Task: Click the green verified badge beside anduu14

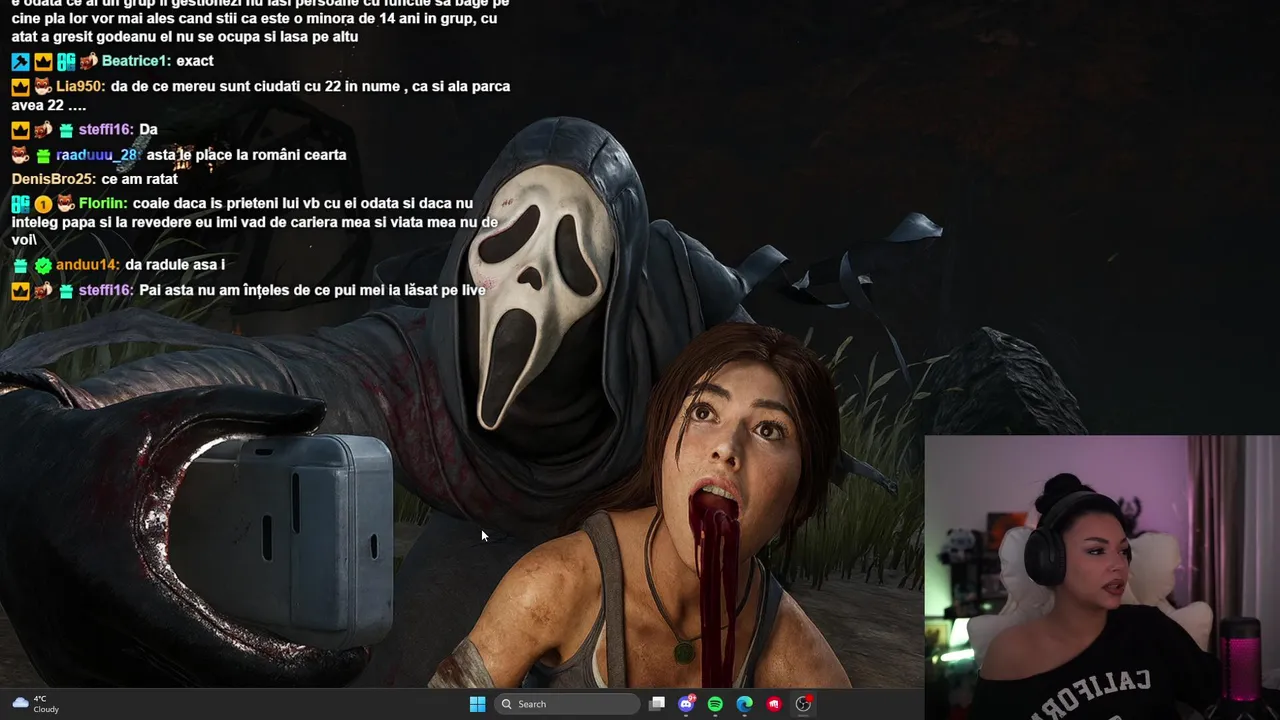Action: tap(43, 265)
